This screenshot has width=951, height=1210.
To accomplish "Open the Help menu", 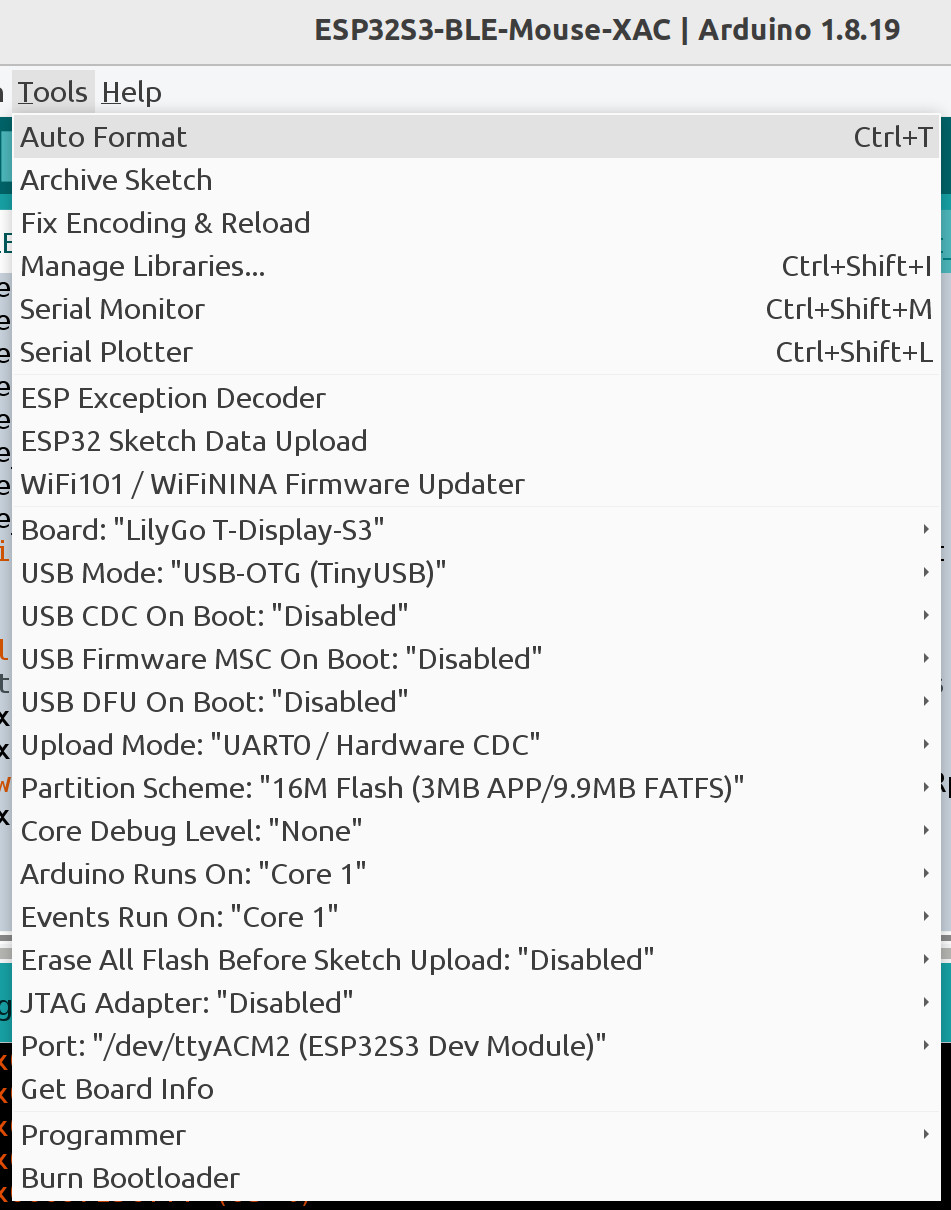I will coord(131,92).
